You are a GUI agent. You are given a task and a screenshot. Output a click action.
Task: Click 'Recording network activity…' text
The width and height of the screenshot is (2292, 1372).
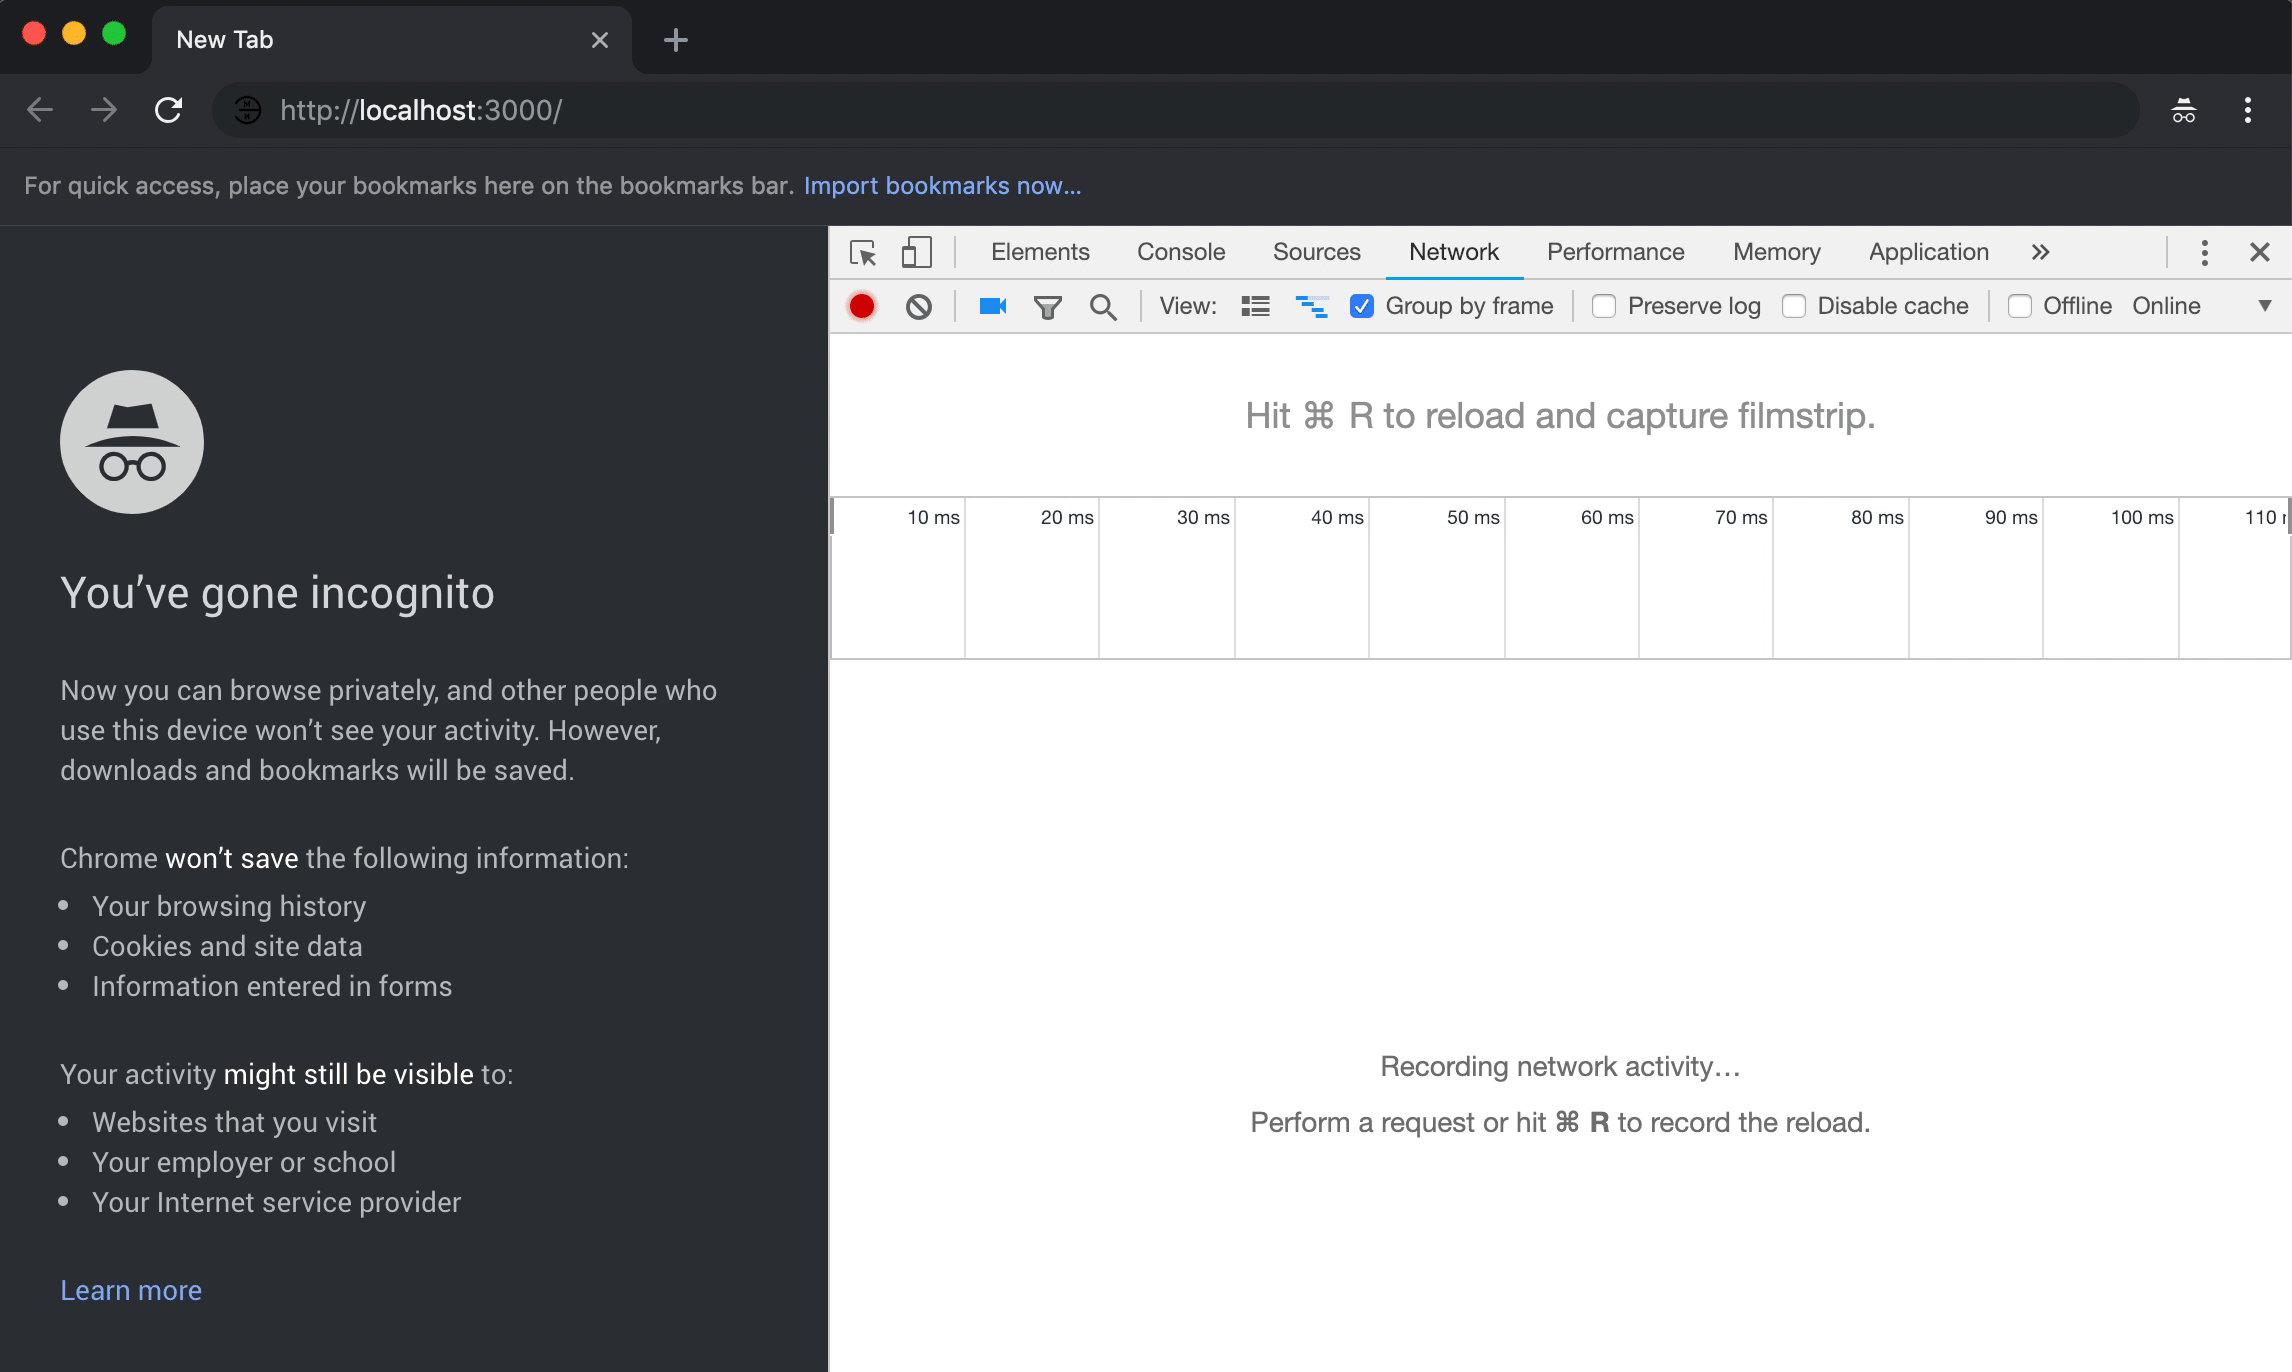coord(1560,1066)
